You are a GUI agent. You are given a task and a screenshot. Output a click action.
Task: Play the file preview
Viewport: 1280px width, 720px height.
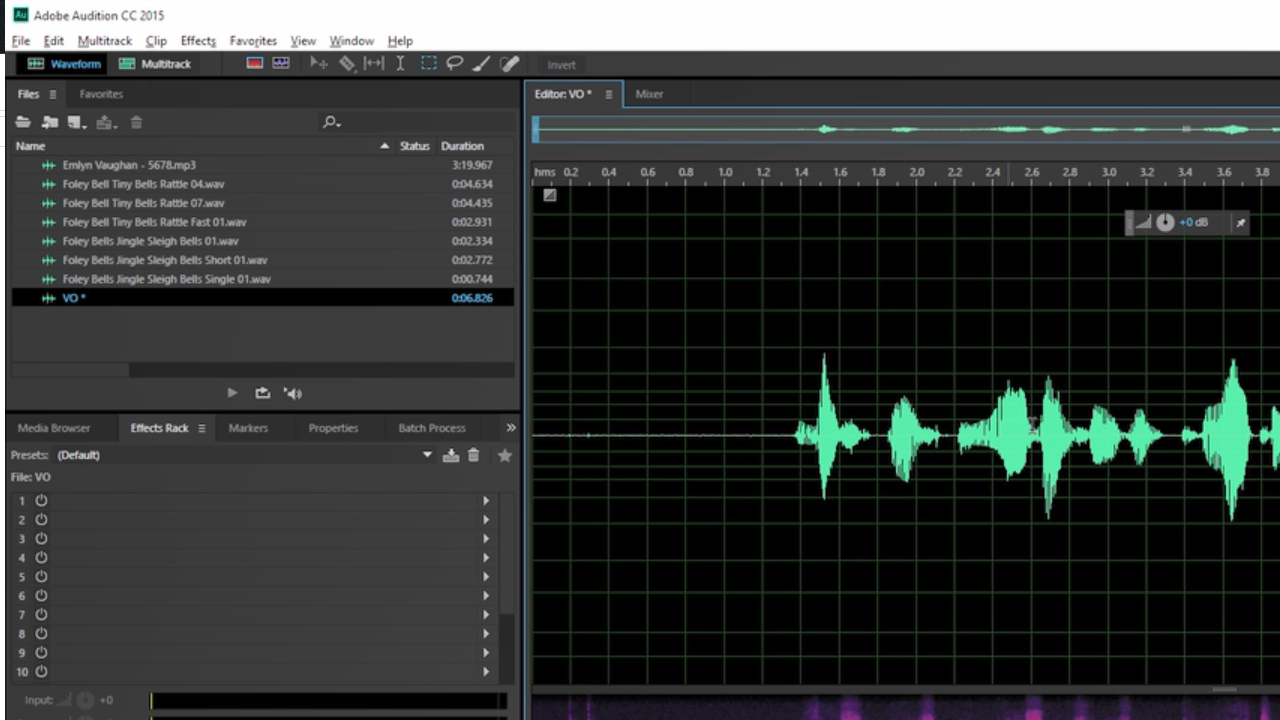[x=231, y=393]
